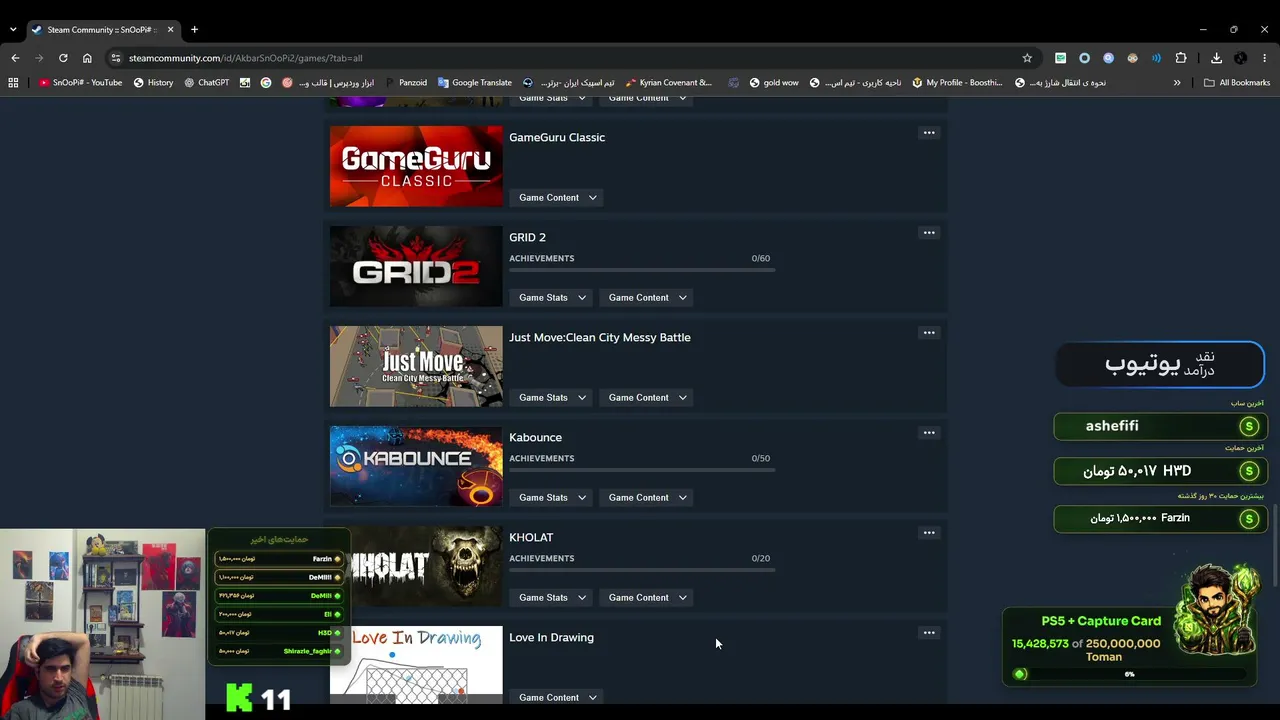Click the browser forward arrow
The image size is (1280, 720).
39,58
